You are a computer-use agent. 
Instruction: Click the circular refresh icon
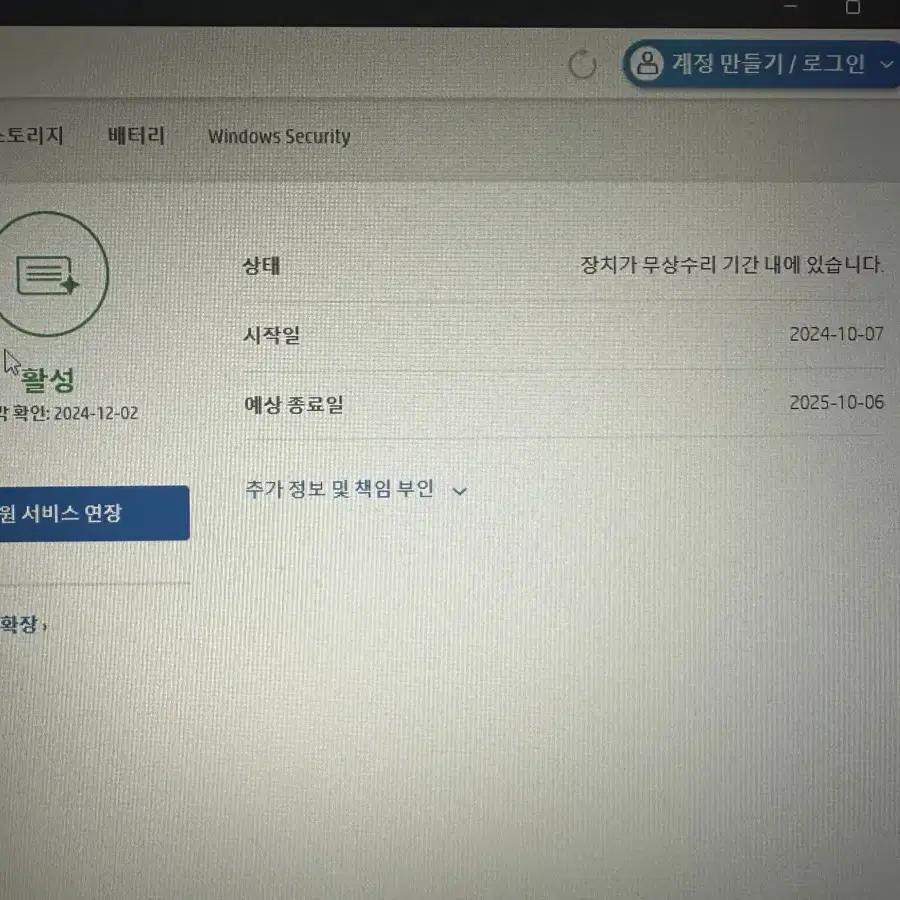(x=583, y=64)
